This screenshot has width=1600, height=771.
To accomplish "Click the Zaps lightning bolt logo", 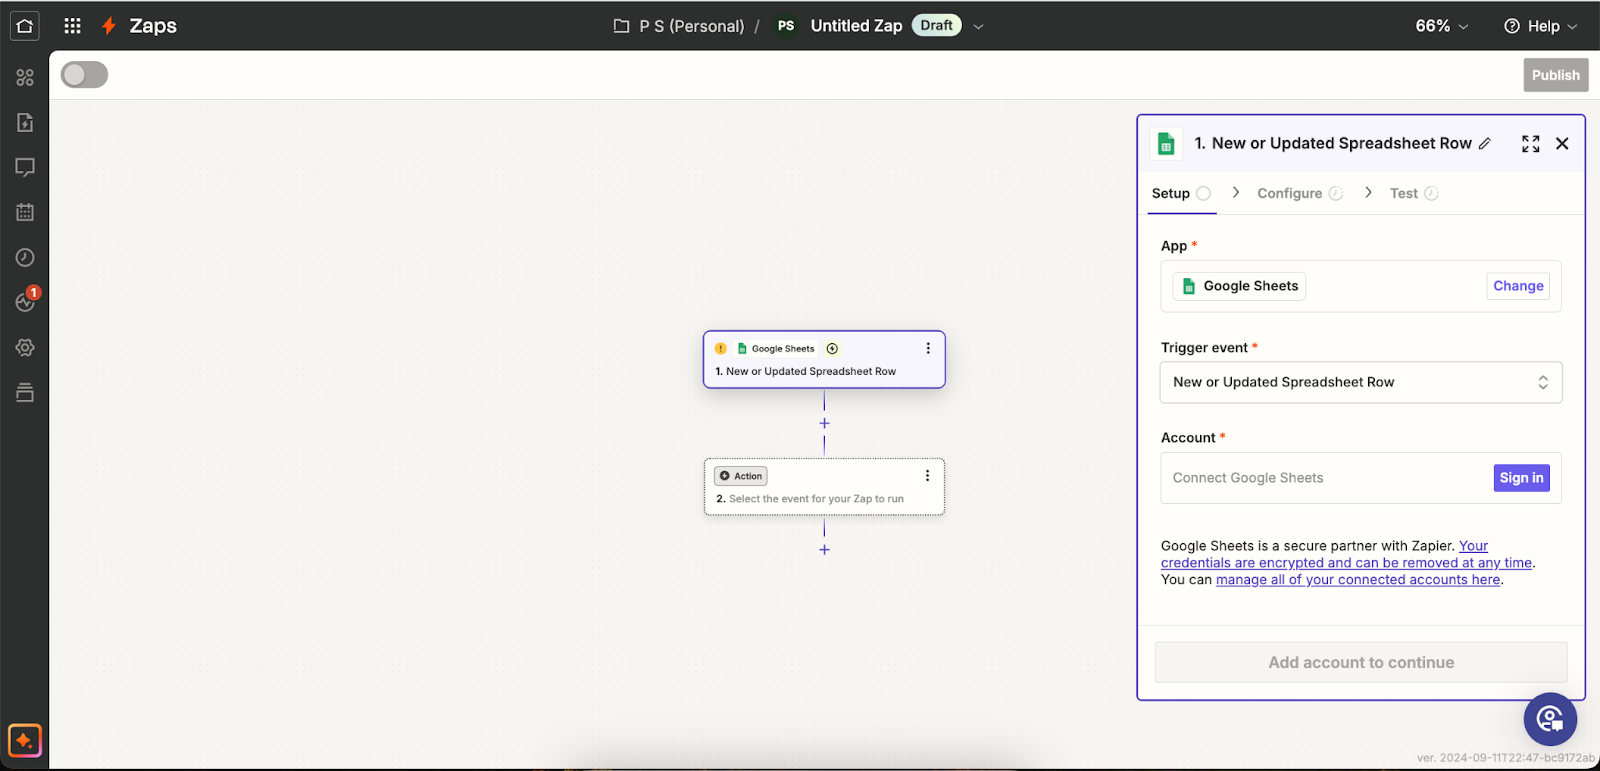I will pos(109,26).
